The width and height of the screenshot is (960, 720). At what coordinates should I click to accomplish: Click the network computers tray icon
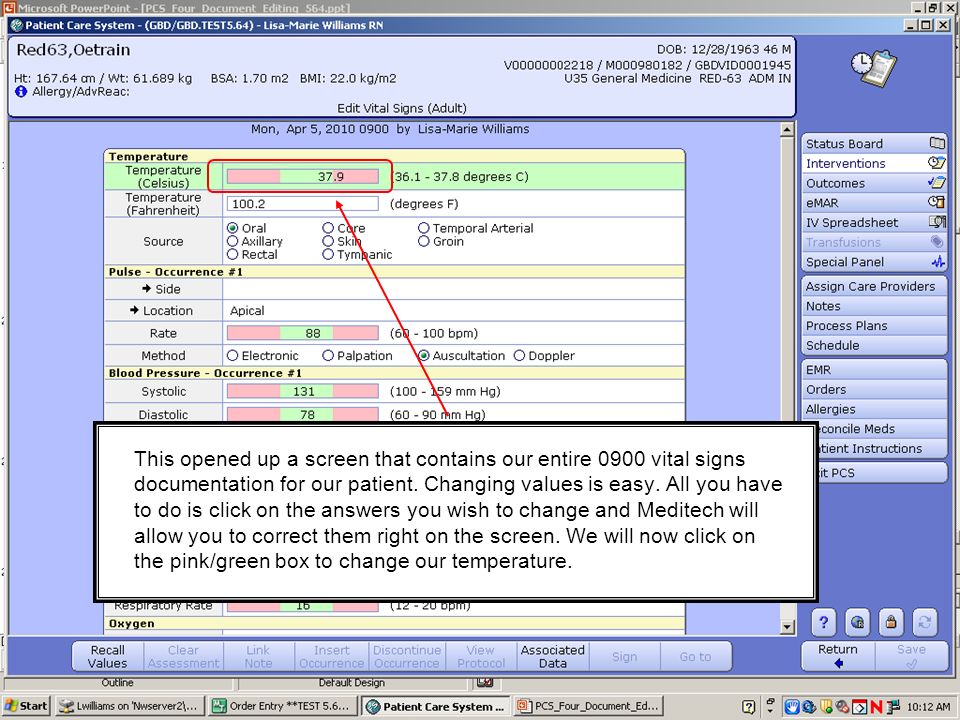point(893,706)
